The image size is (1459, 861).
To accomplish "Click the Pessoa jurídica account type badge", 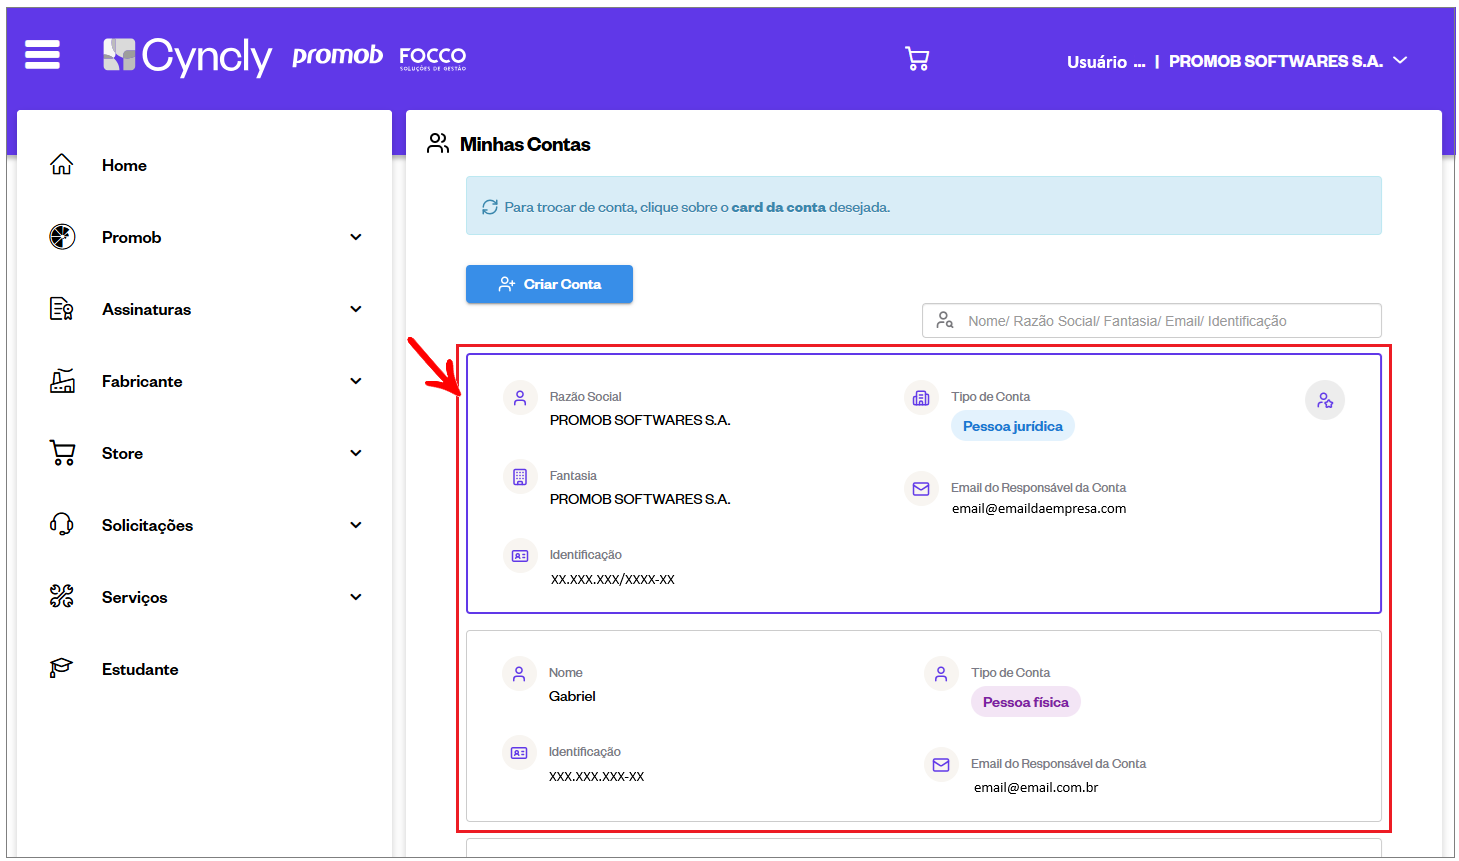I will pyautogui.click(x=1013, y=426).
